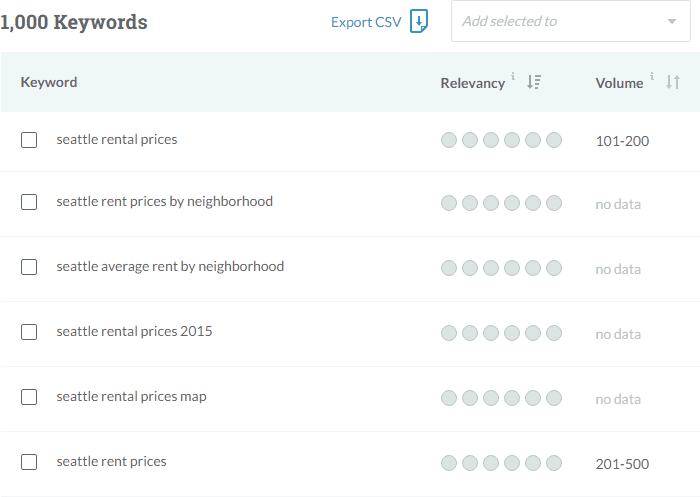
Task: Click the Relevancy column header
Action: (x=472, y=83)
